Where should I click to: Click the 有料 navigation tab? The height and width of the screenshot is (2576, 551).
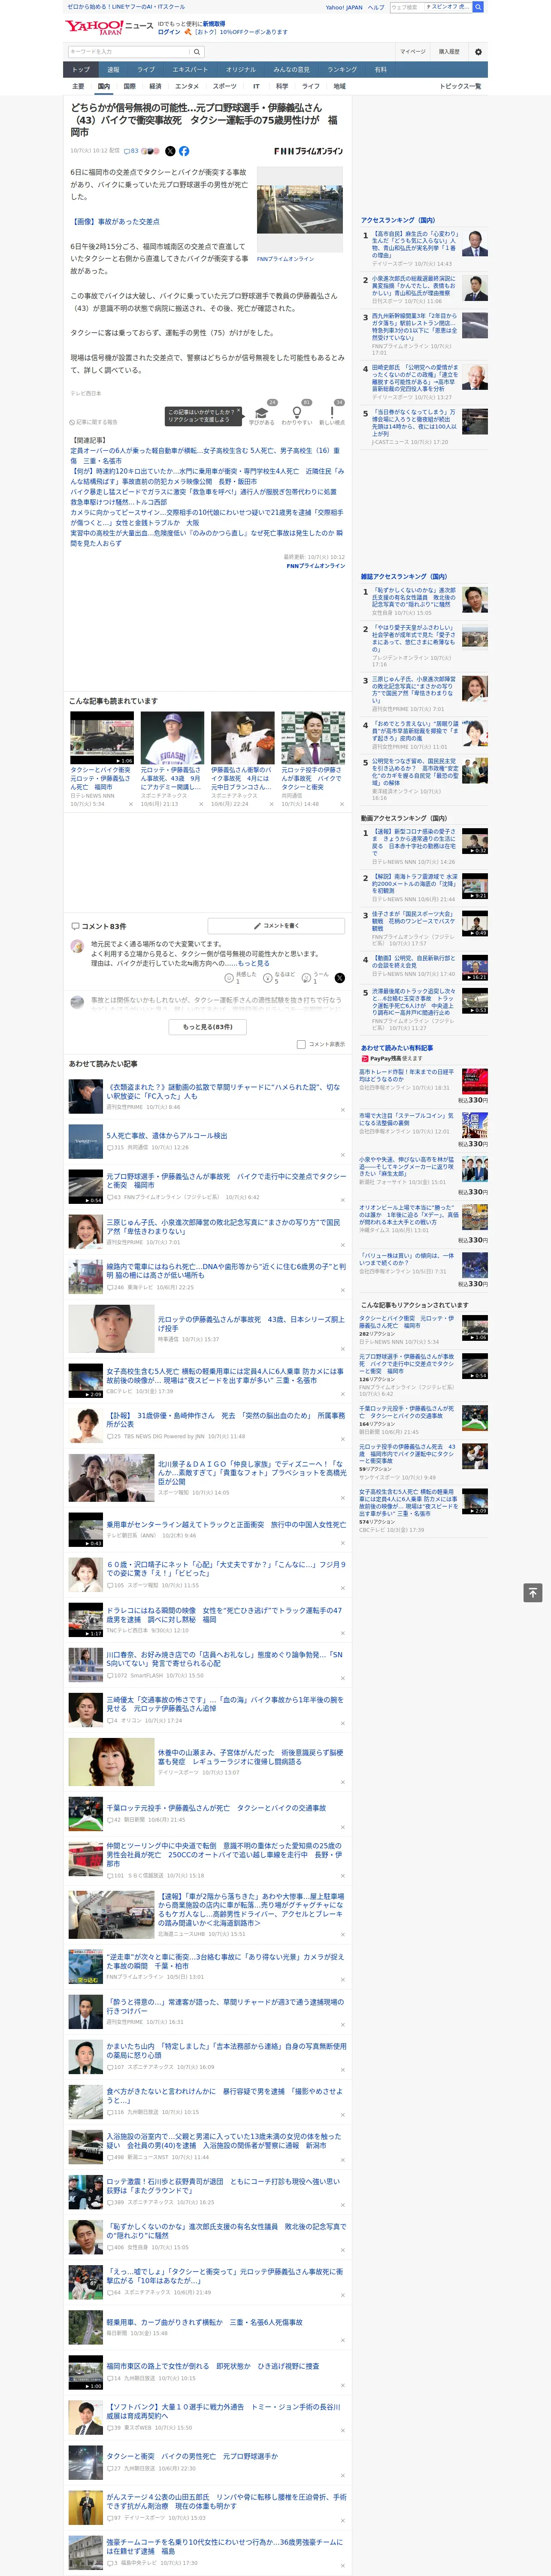click(380, 70)
